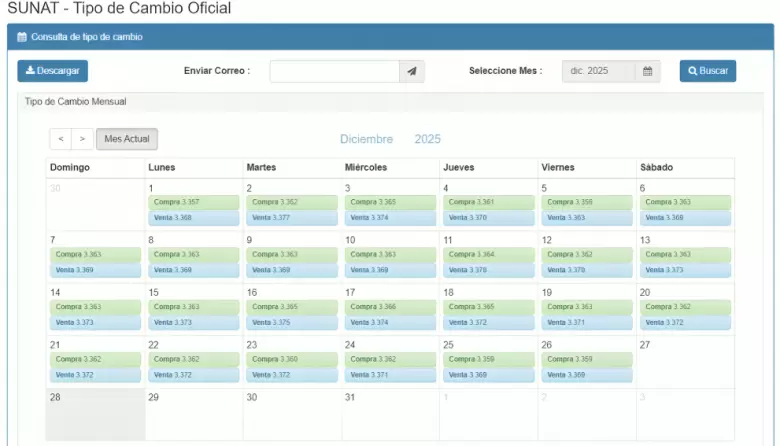Select the Compra 3.357 entry on December 1
Image resolution: width=780 pixels, height=446 pixels.
[193, 202]
